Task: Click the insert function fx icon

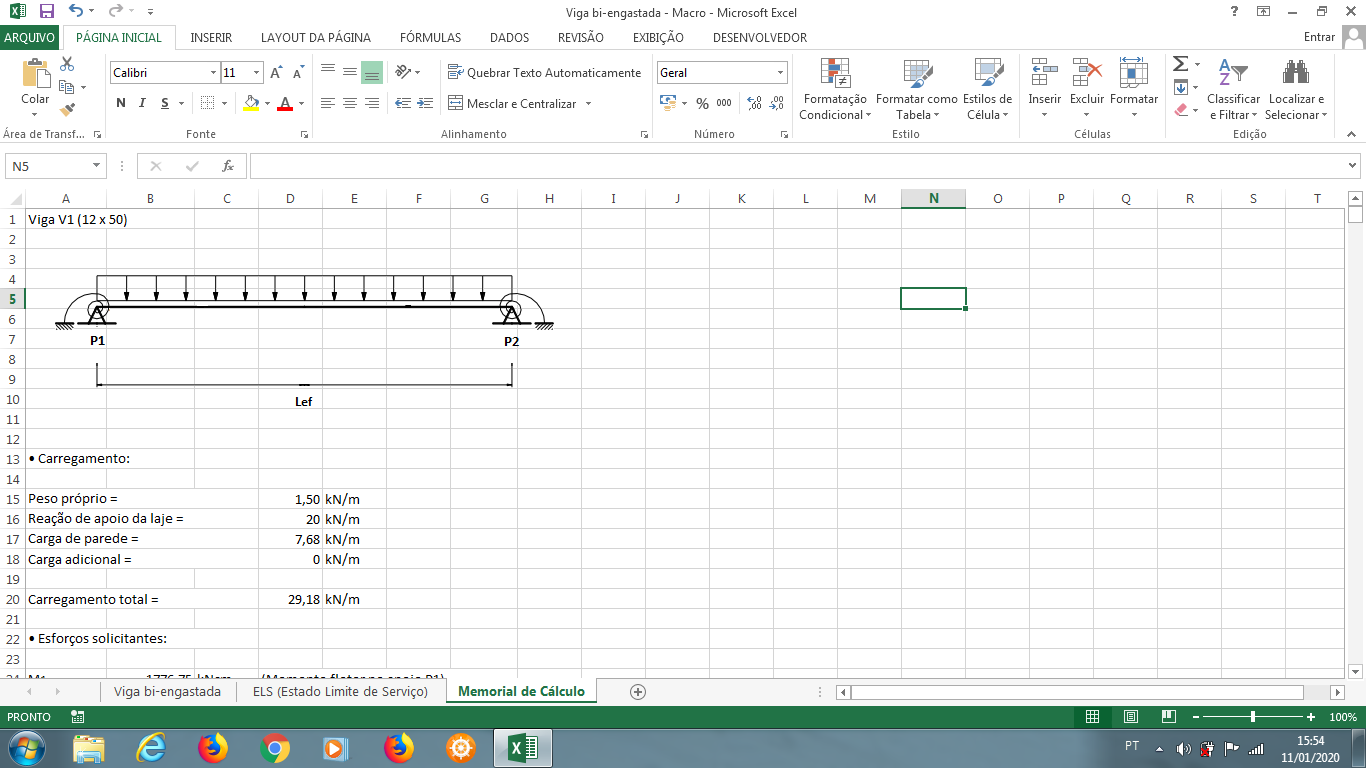Action: coord(228,166)
